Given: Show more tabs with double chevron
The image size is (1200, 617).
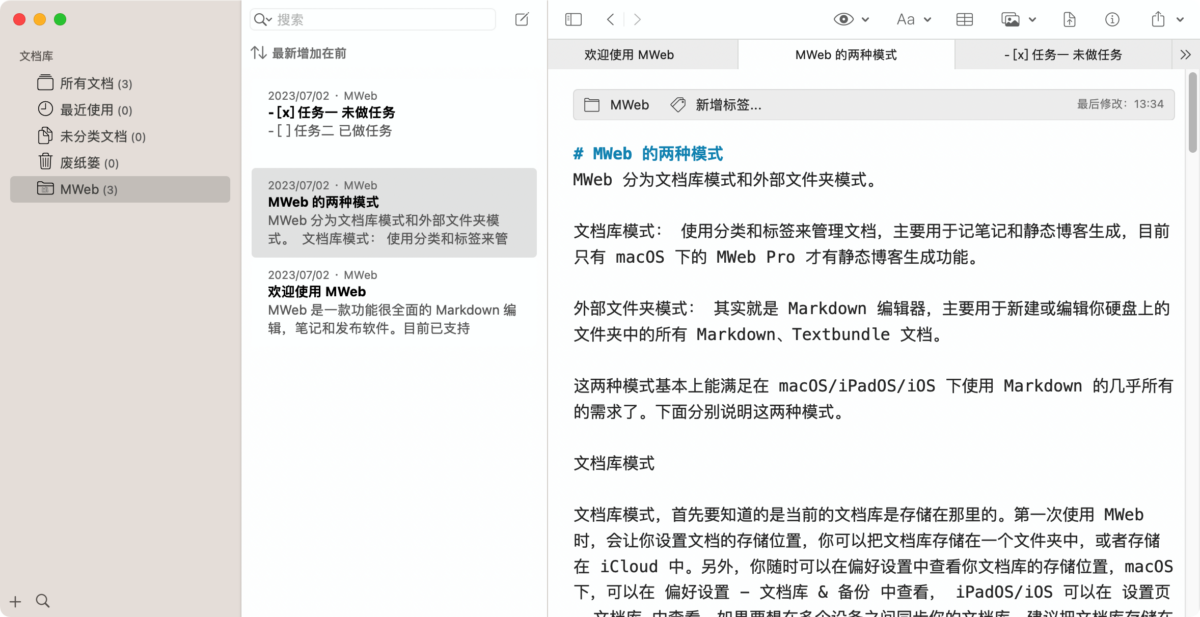Looking at the screenshot, I should (x=1186, y=55).
